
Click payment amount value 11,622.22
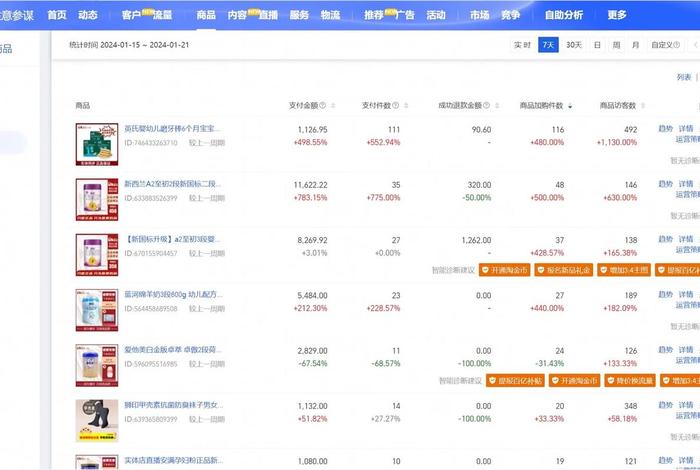tap(310, 185)
